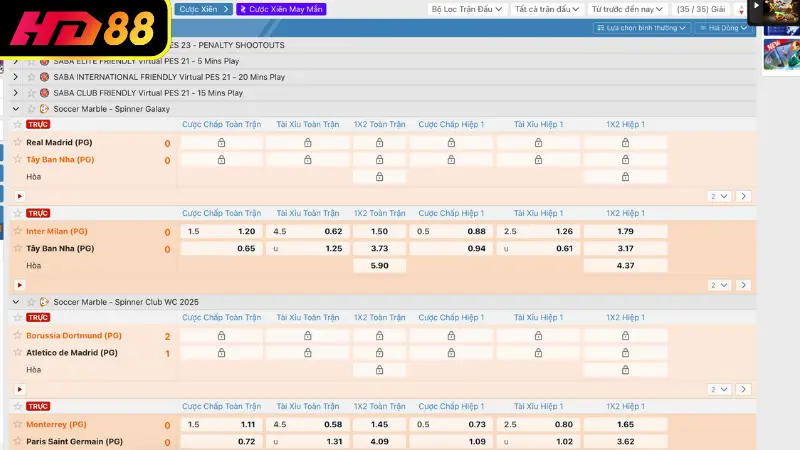This screenshot has height=450, width=800.
Task: Select first-half odds 1.65 for Monterrey
Action: pos(626,424)
